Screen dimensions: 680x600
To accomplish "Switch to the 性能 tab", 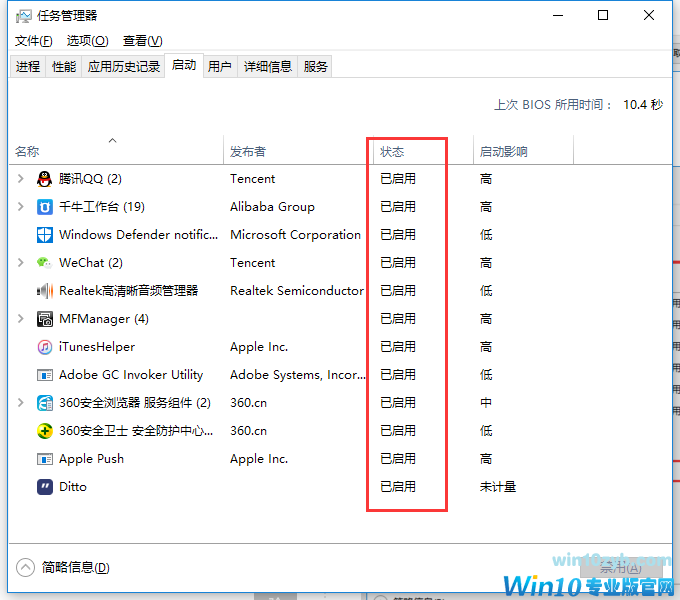I will point(64,67).
